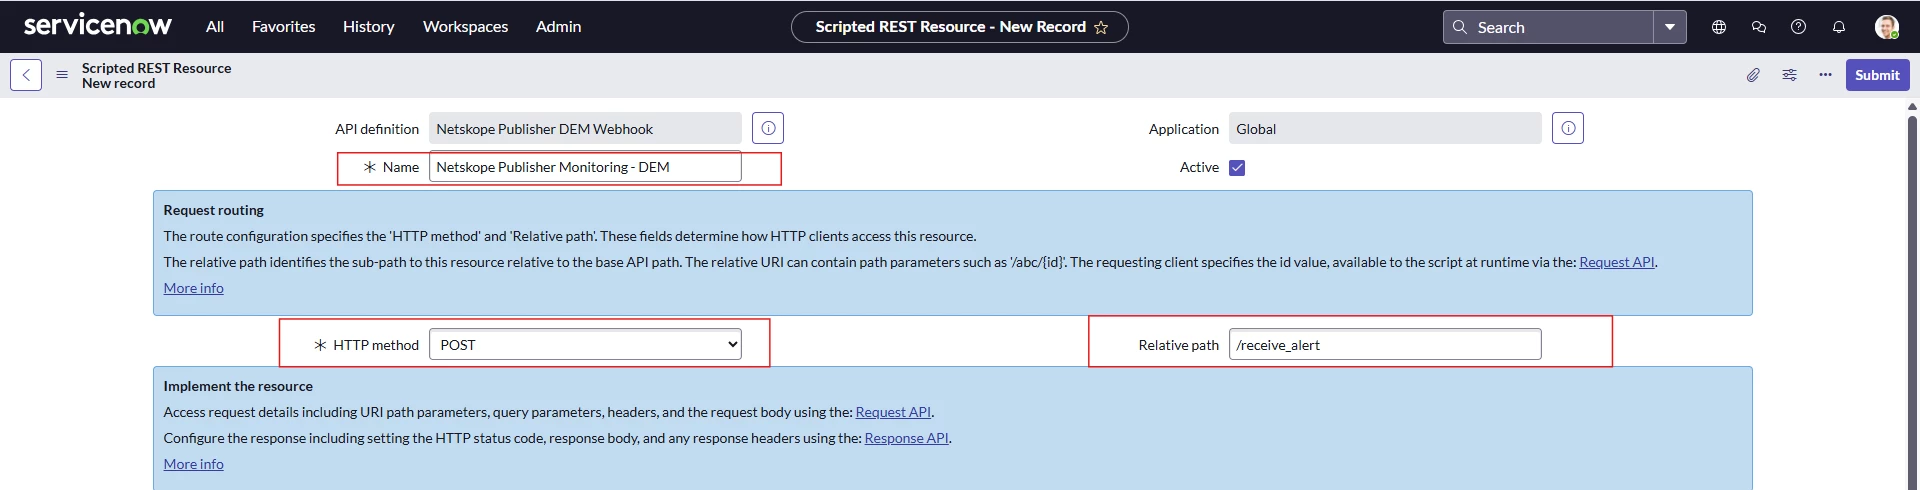Click the Name input field

tap(585, 167)
